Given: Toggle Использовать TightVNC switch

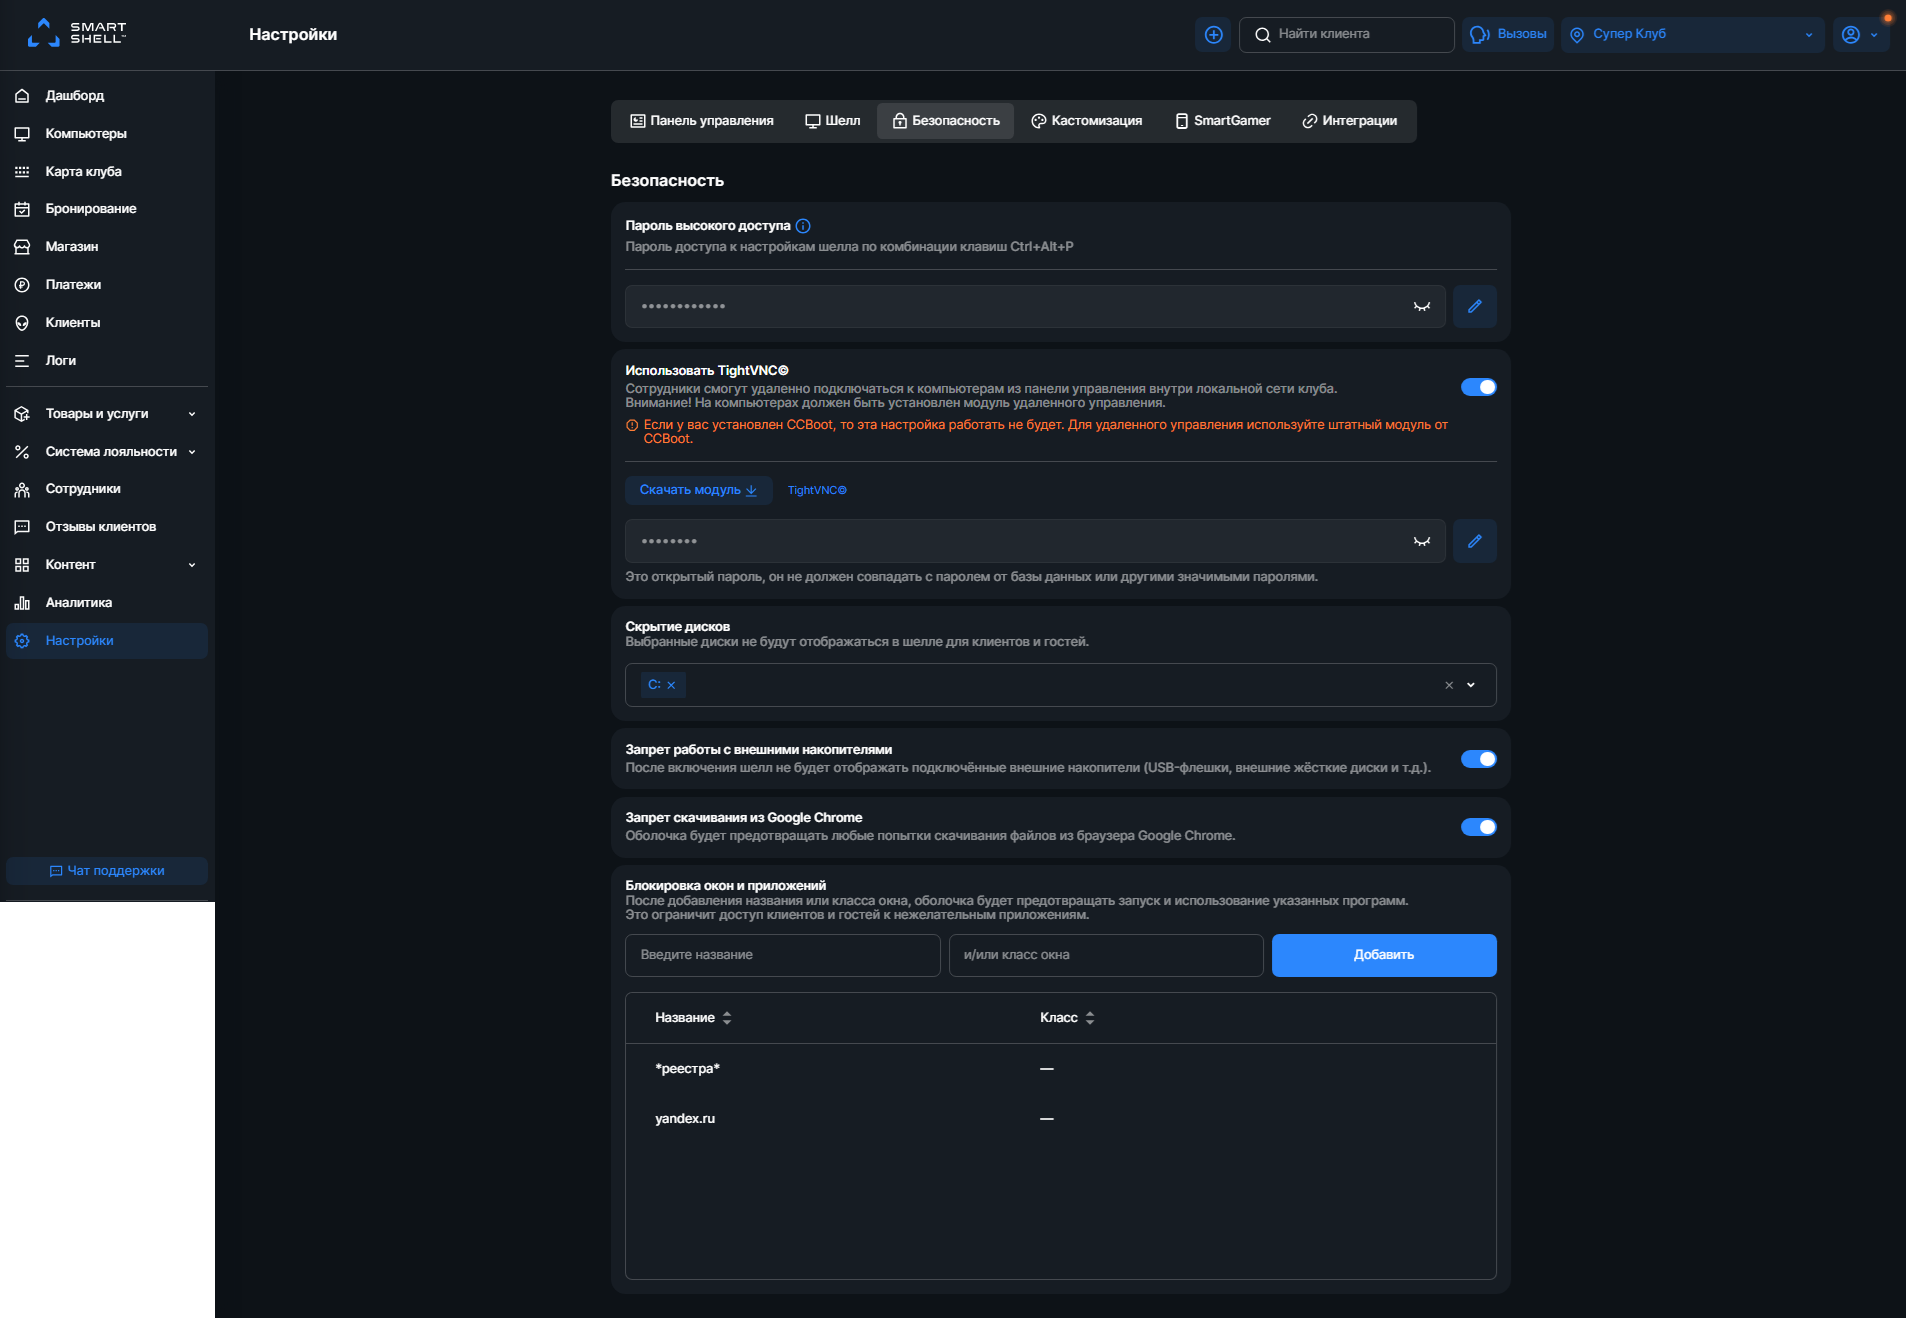Looking at the screenshot, I should (1478, 387).
